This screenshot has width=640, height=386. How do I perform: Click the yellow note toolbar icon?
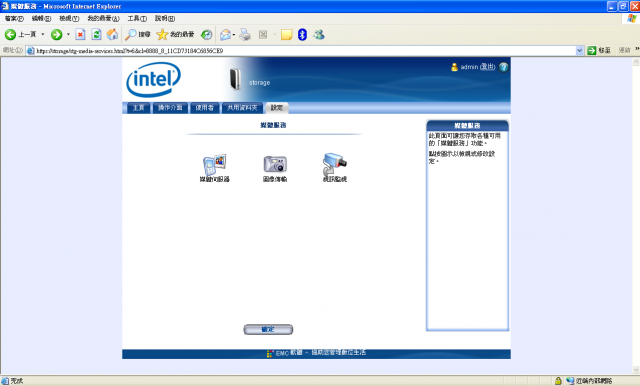287,35
